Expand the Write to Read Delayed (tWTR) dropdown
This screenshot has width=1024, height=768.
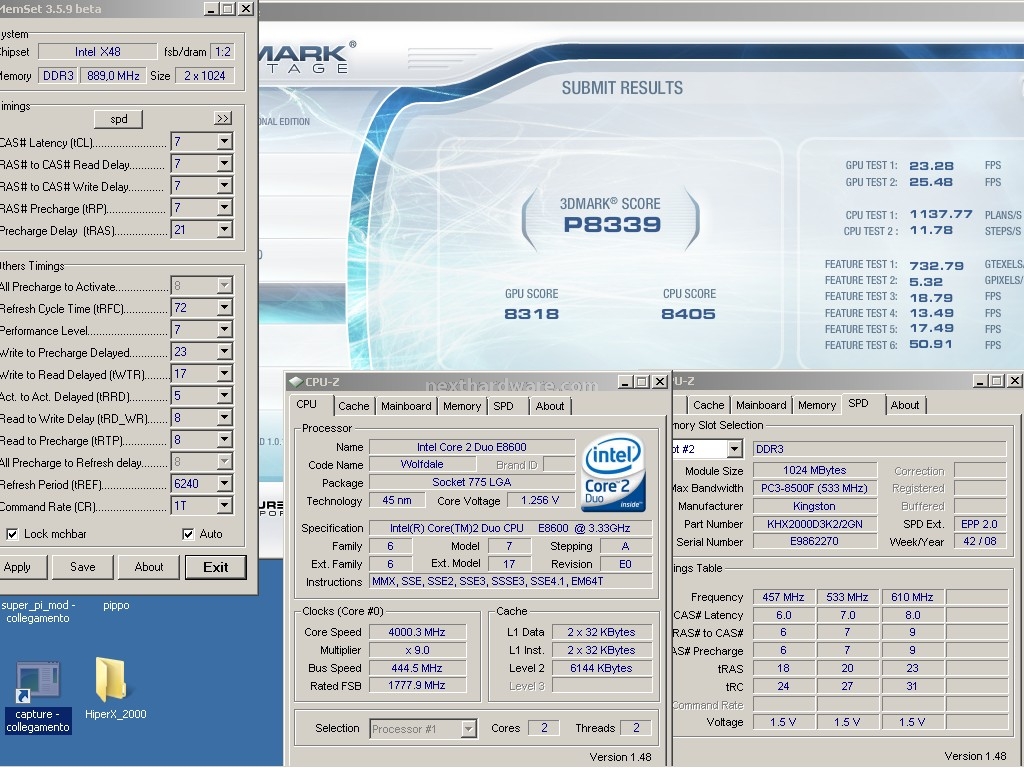click(x=225, y=374)
